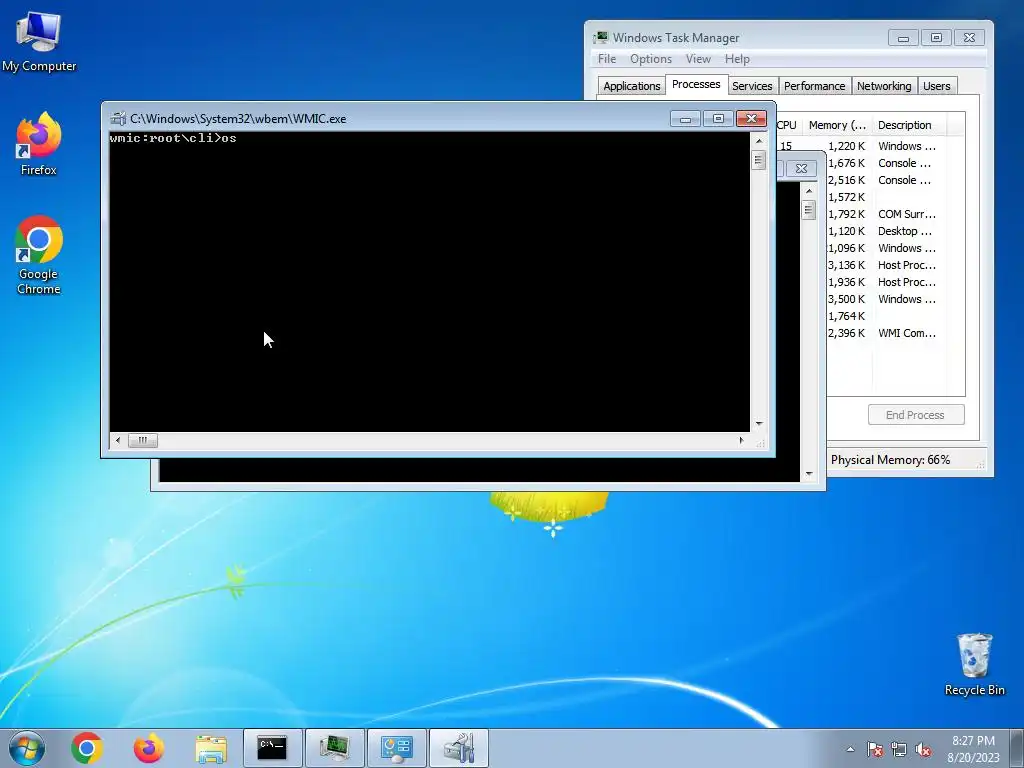Click the WMIC window title bar icon
This screenshot has height=768, width=1024.
[x=118, y=118]
